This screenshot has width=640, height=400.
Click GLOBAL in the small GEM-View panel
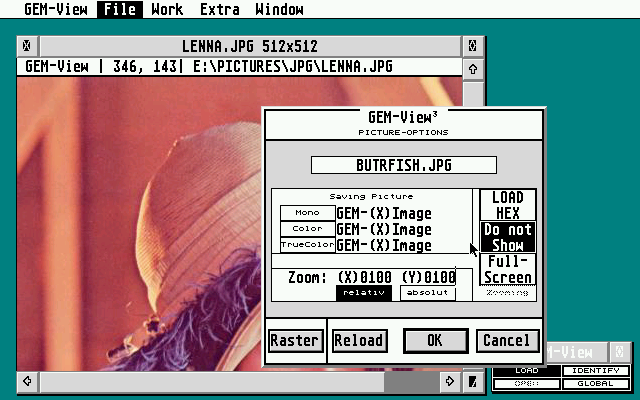596,384
